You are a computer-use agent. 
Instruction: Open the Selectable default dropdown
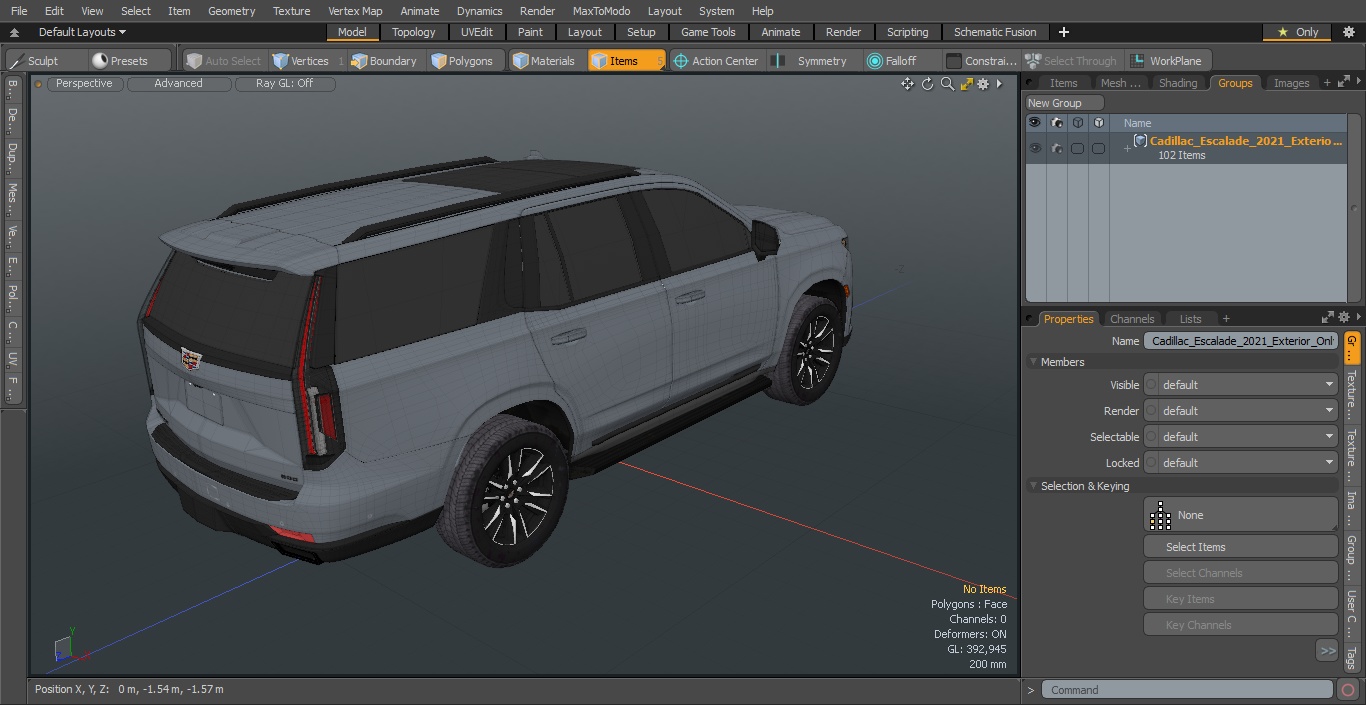click(x=1247, y=437)
